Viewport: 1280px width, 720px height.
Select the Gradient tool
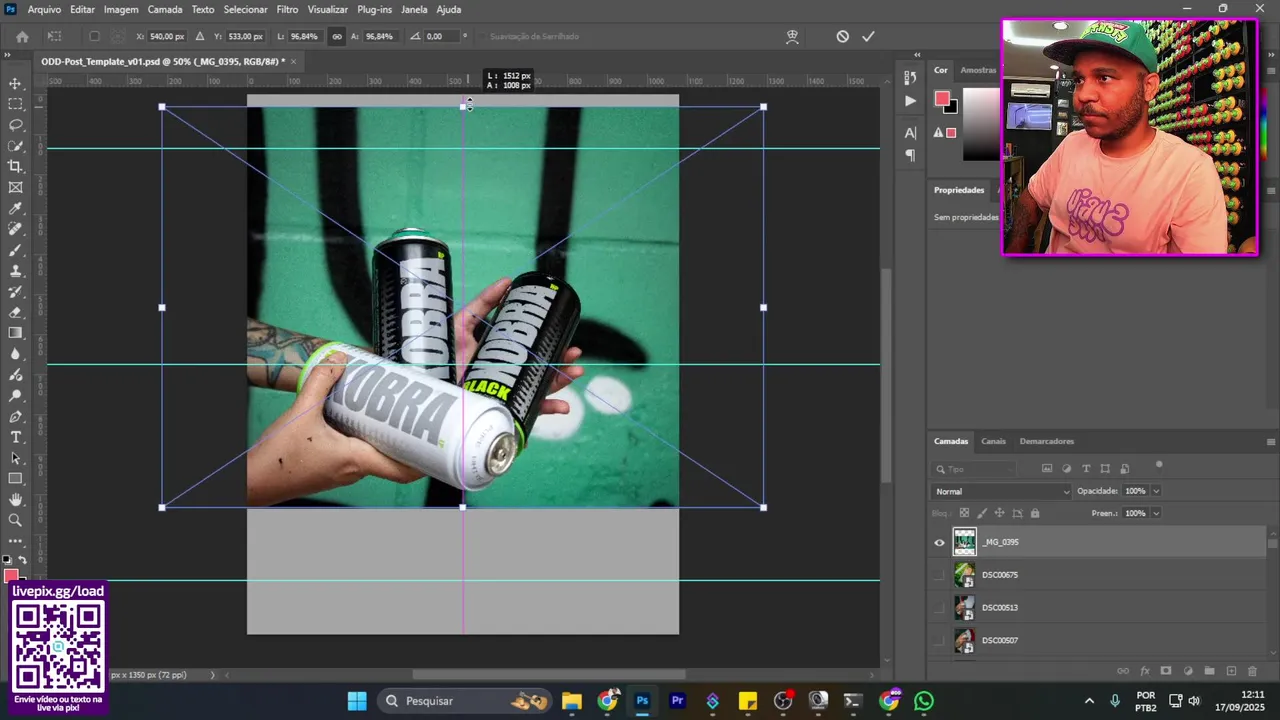(15, 333)
